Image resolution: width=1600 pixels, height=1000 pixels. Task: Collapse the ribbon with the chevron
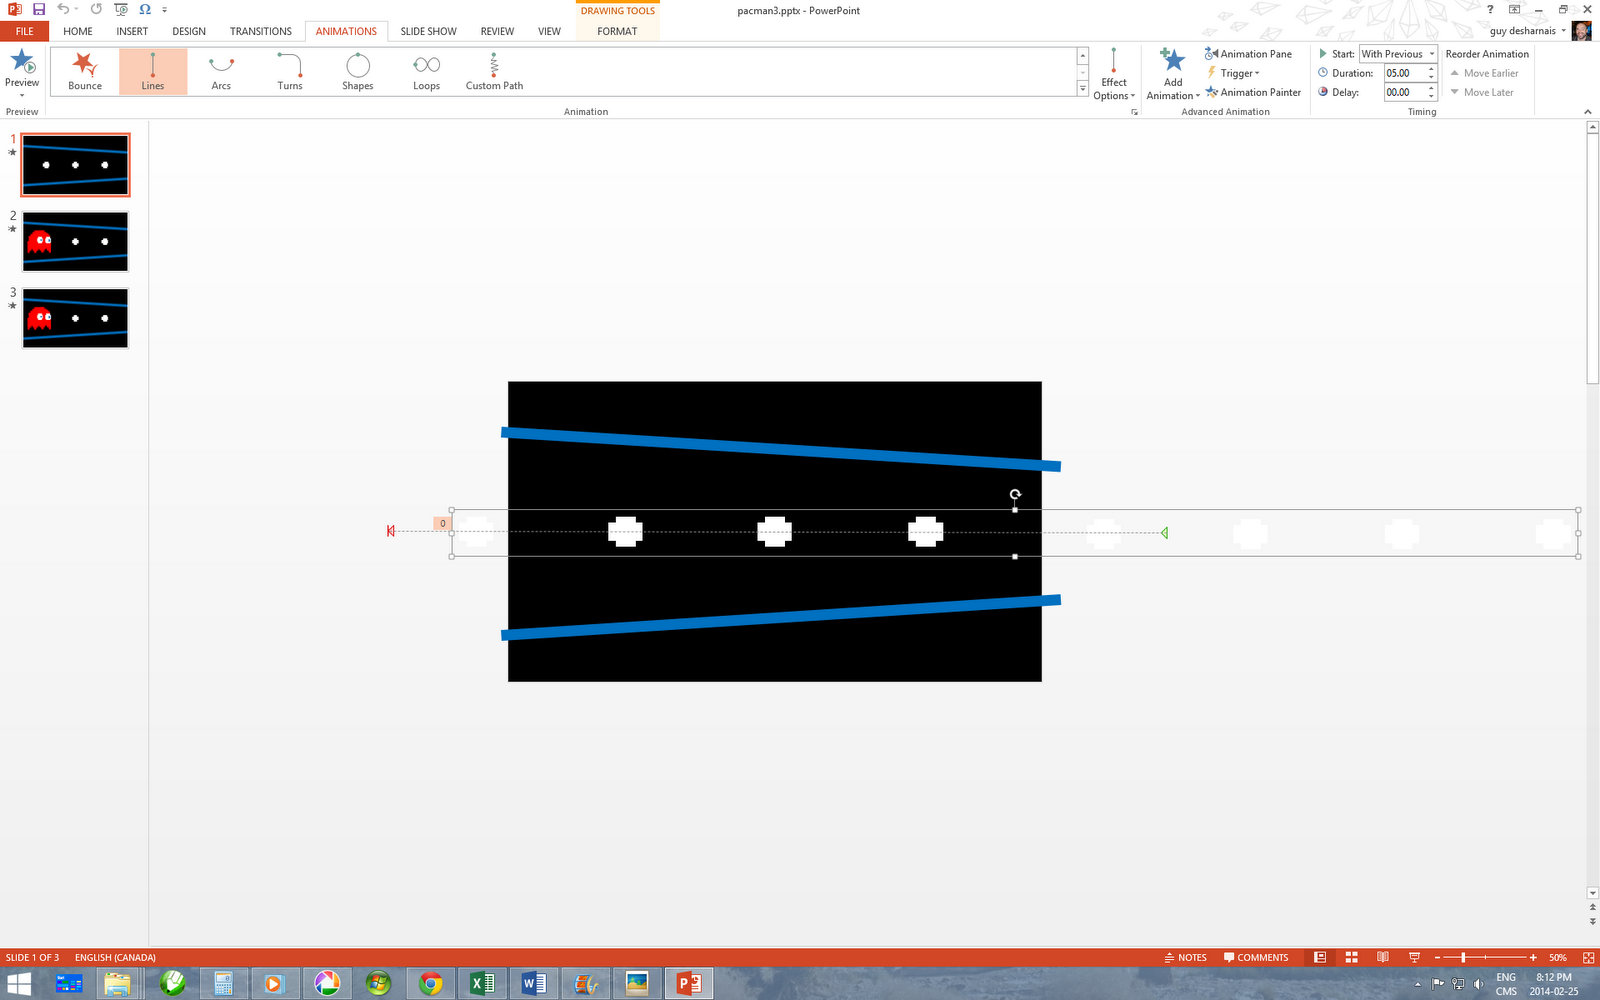pos(1587,112)
